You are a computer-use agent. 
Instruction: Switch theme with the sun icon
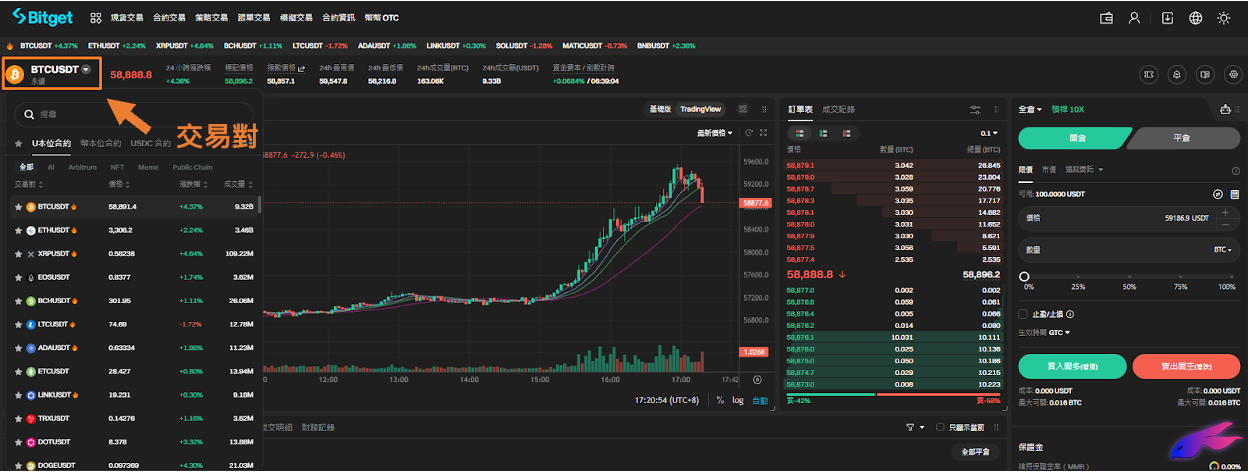(x=1224, y=18)
